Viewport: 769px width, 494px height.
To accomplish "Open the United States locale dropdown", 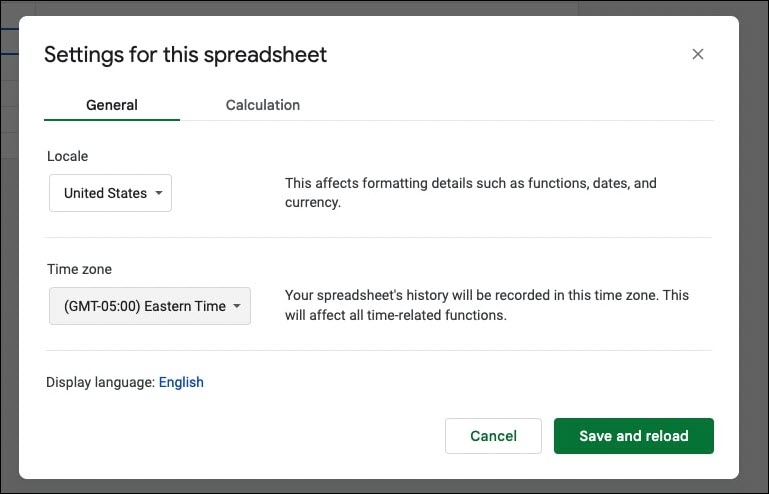I will [110, 193].
